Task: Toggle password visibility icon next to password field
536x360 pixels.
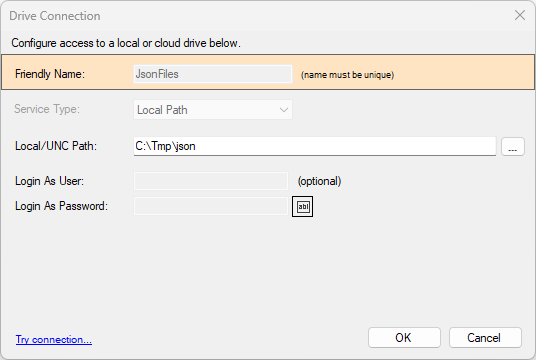Action: [x=303, y=206]
